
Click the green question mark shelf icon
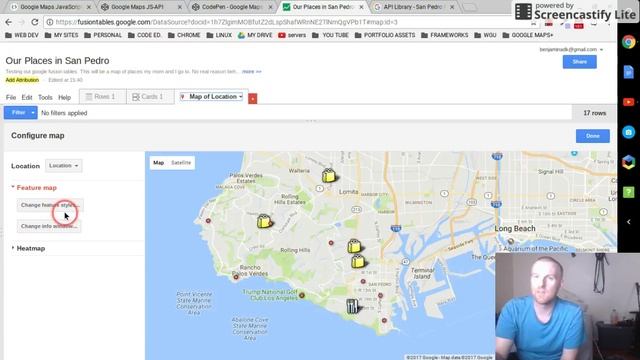coord(629,192)
